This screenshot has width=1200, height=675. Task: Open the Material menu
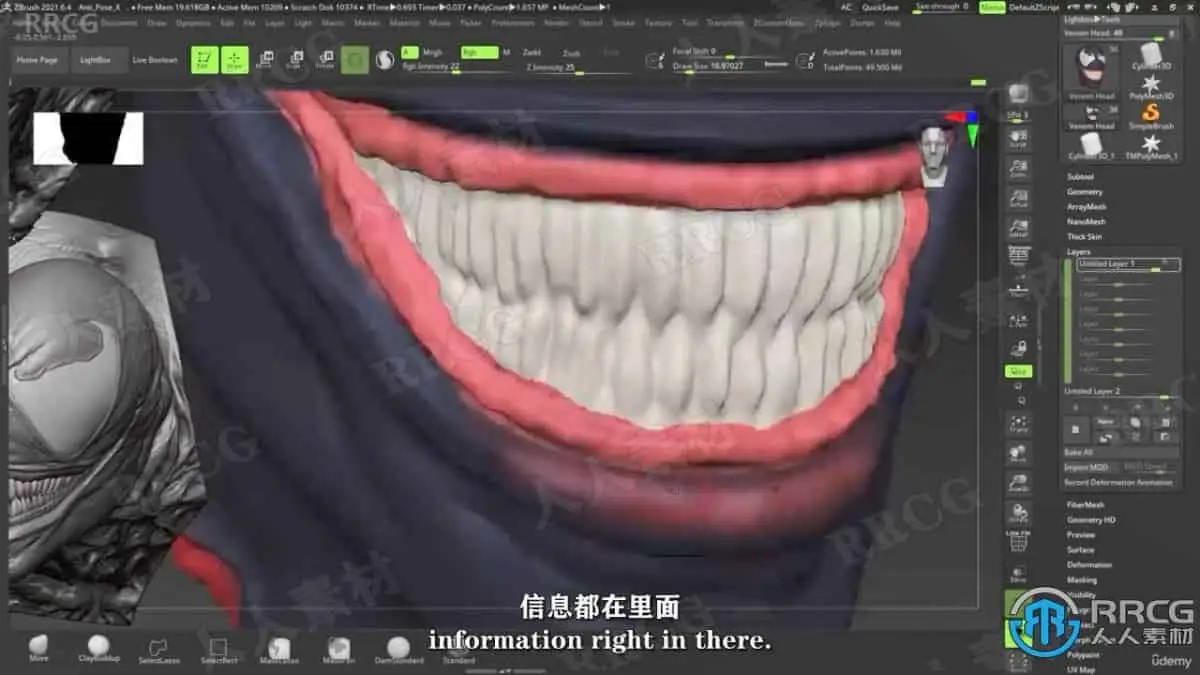tap(404, 22)
